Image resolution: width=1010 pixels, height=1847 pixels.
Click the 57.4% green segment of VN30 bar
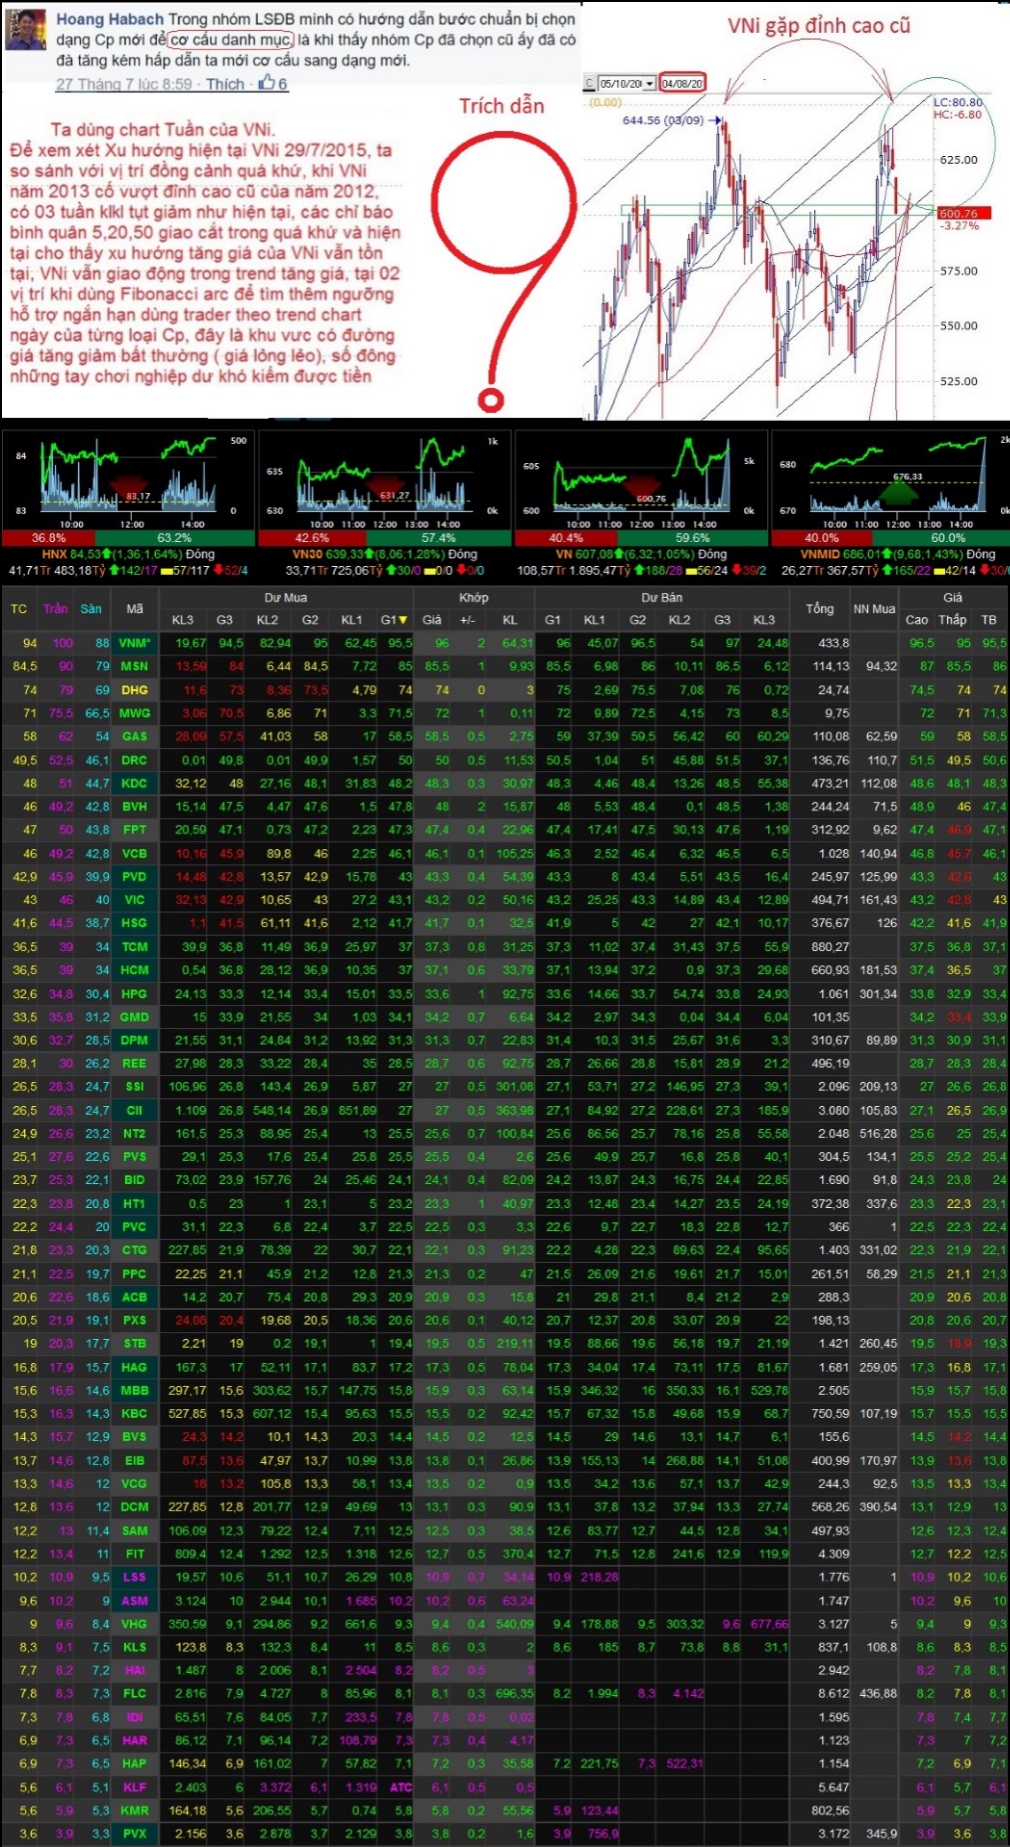[x=438, y=538]
